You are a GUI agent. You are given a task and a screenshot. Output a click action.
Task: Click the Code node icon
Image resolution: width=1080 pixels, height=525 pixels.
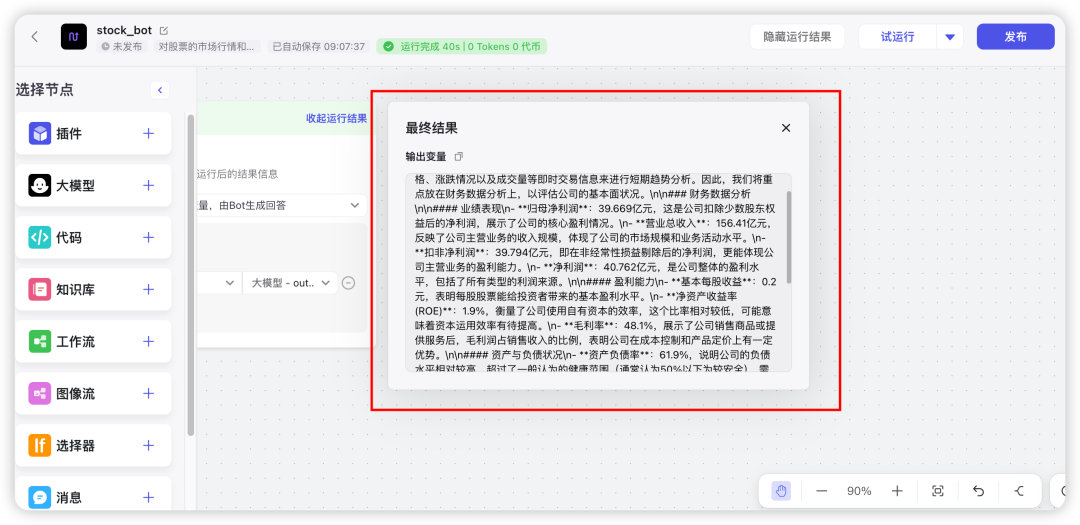pos(39,238)
